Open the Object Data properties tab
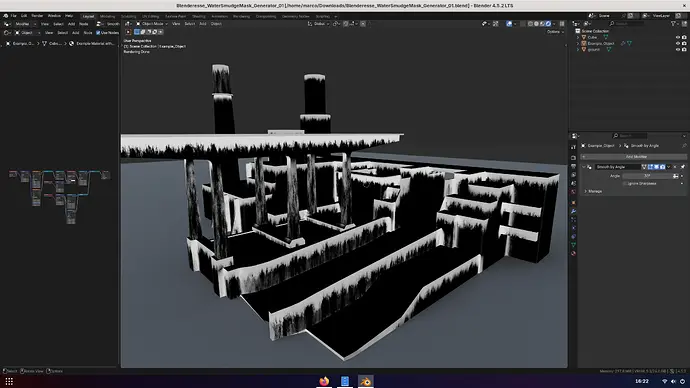Viewport: 690px width, 388px height. (x=573, y=245)
